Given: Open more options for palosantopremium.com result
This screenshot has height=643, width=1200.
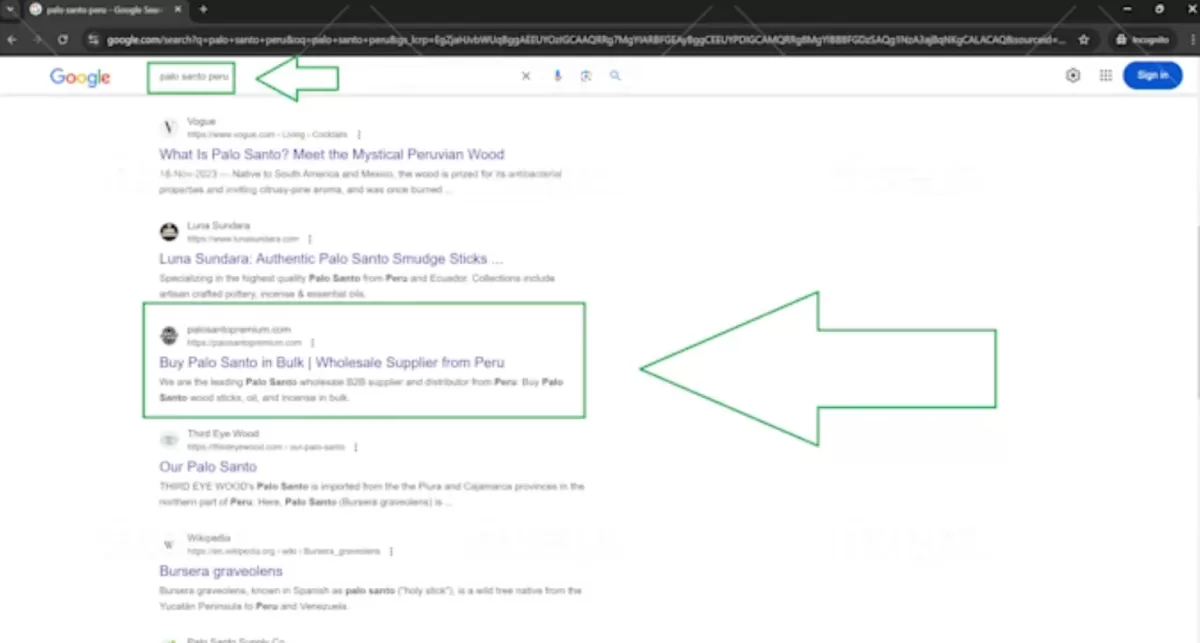Looking at the screenshot, I should 312,342.
